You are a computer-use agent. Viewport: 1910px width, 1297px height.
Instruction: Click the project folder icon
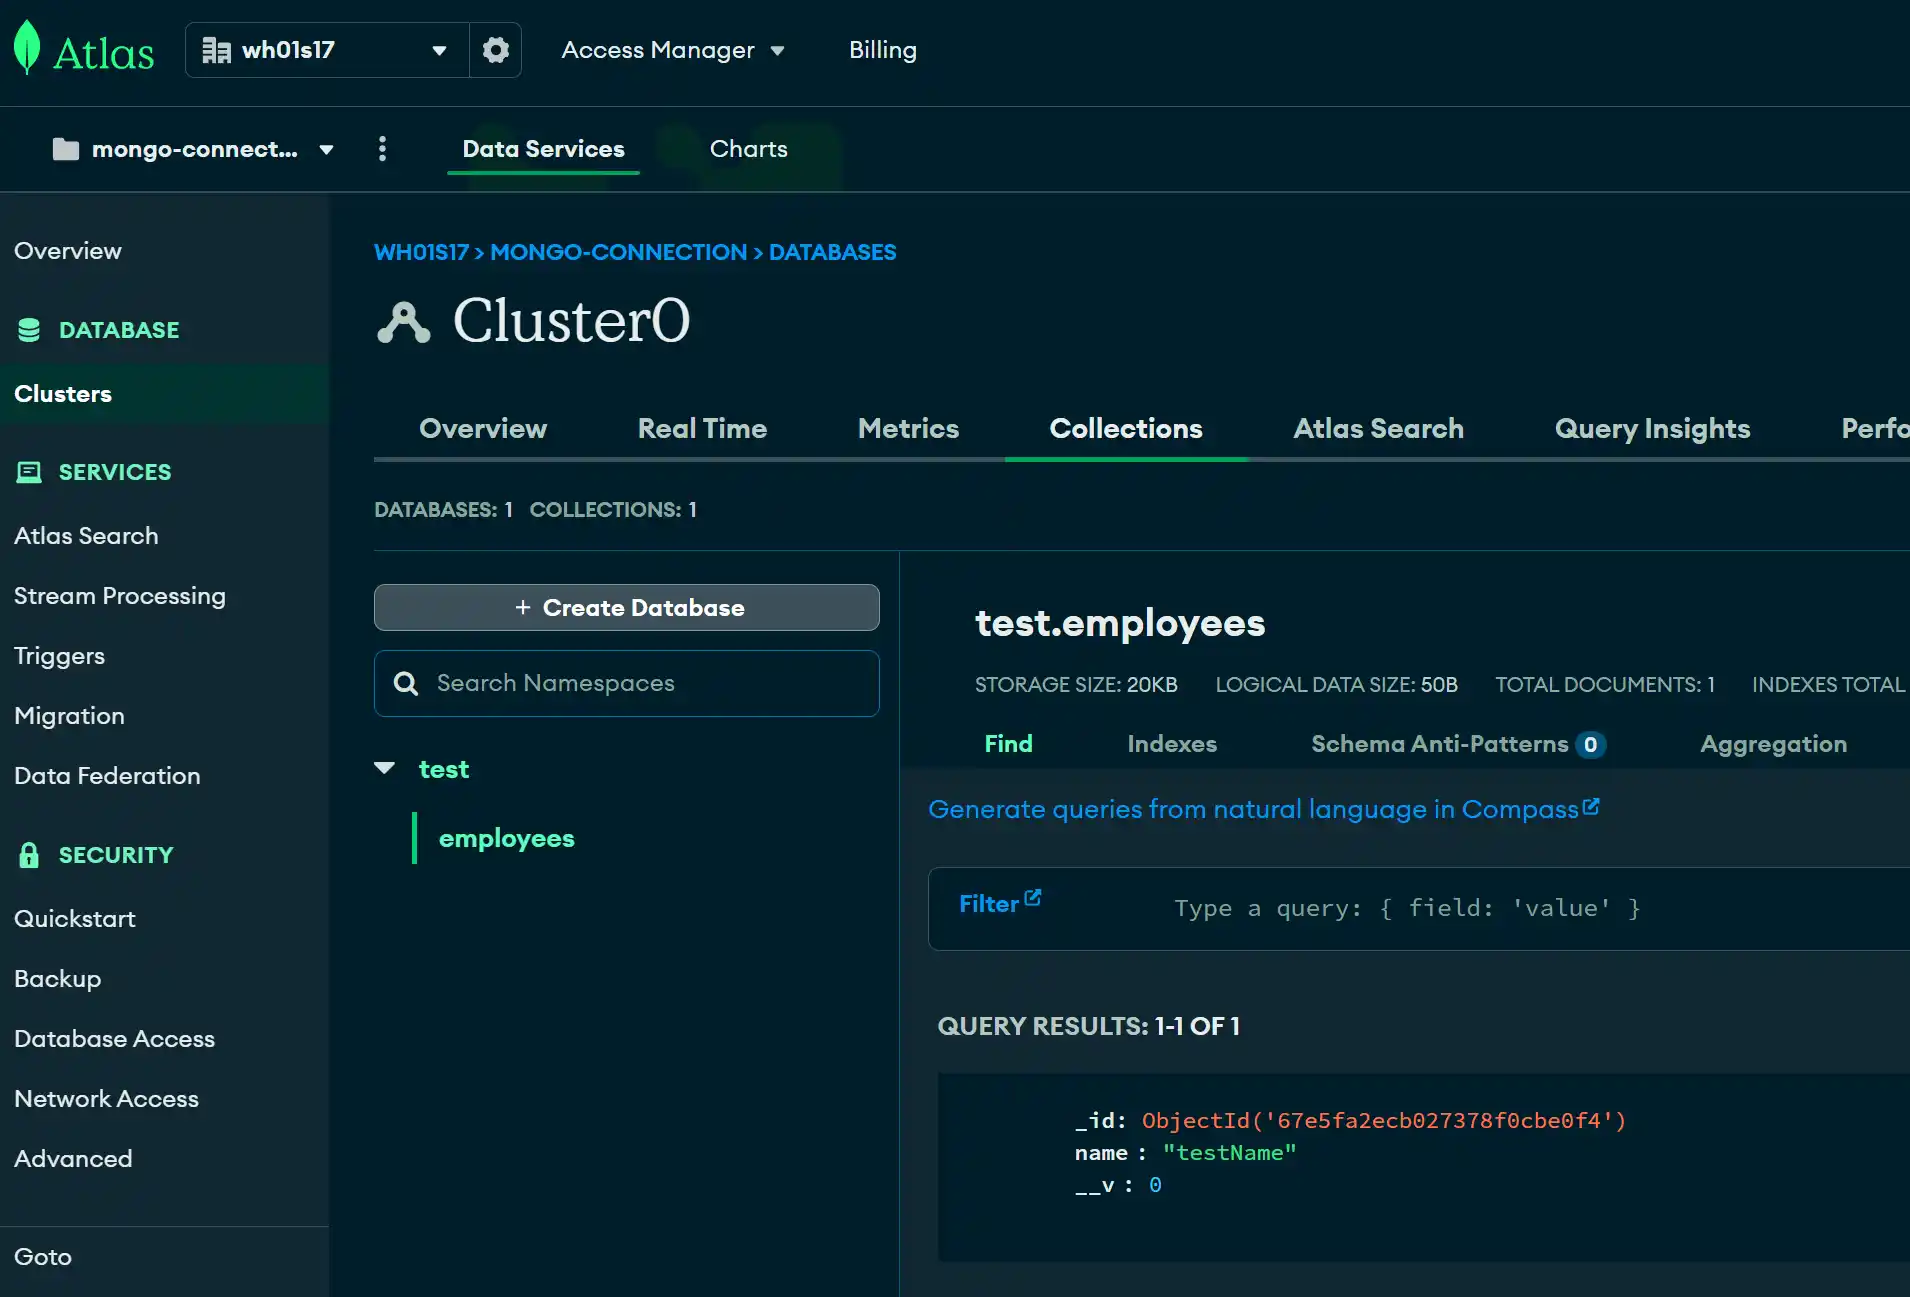pyautogui.click(x=66, y=150)
